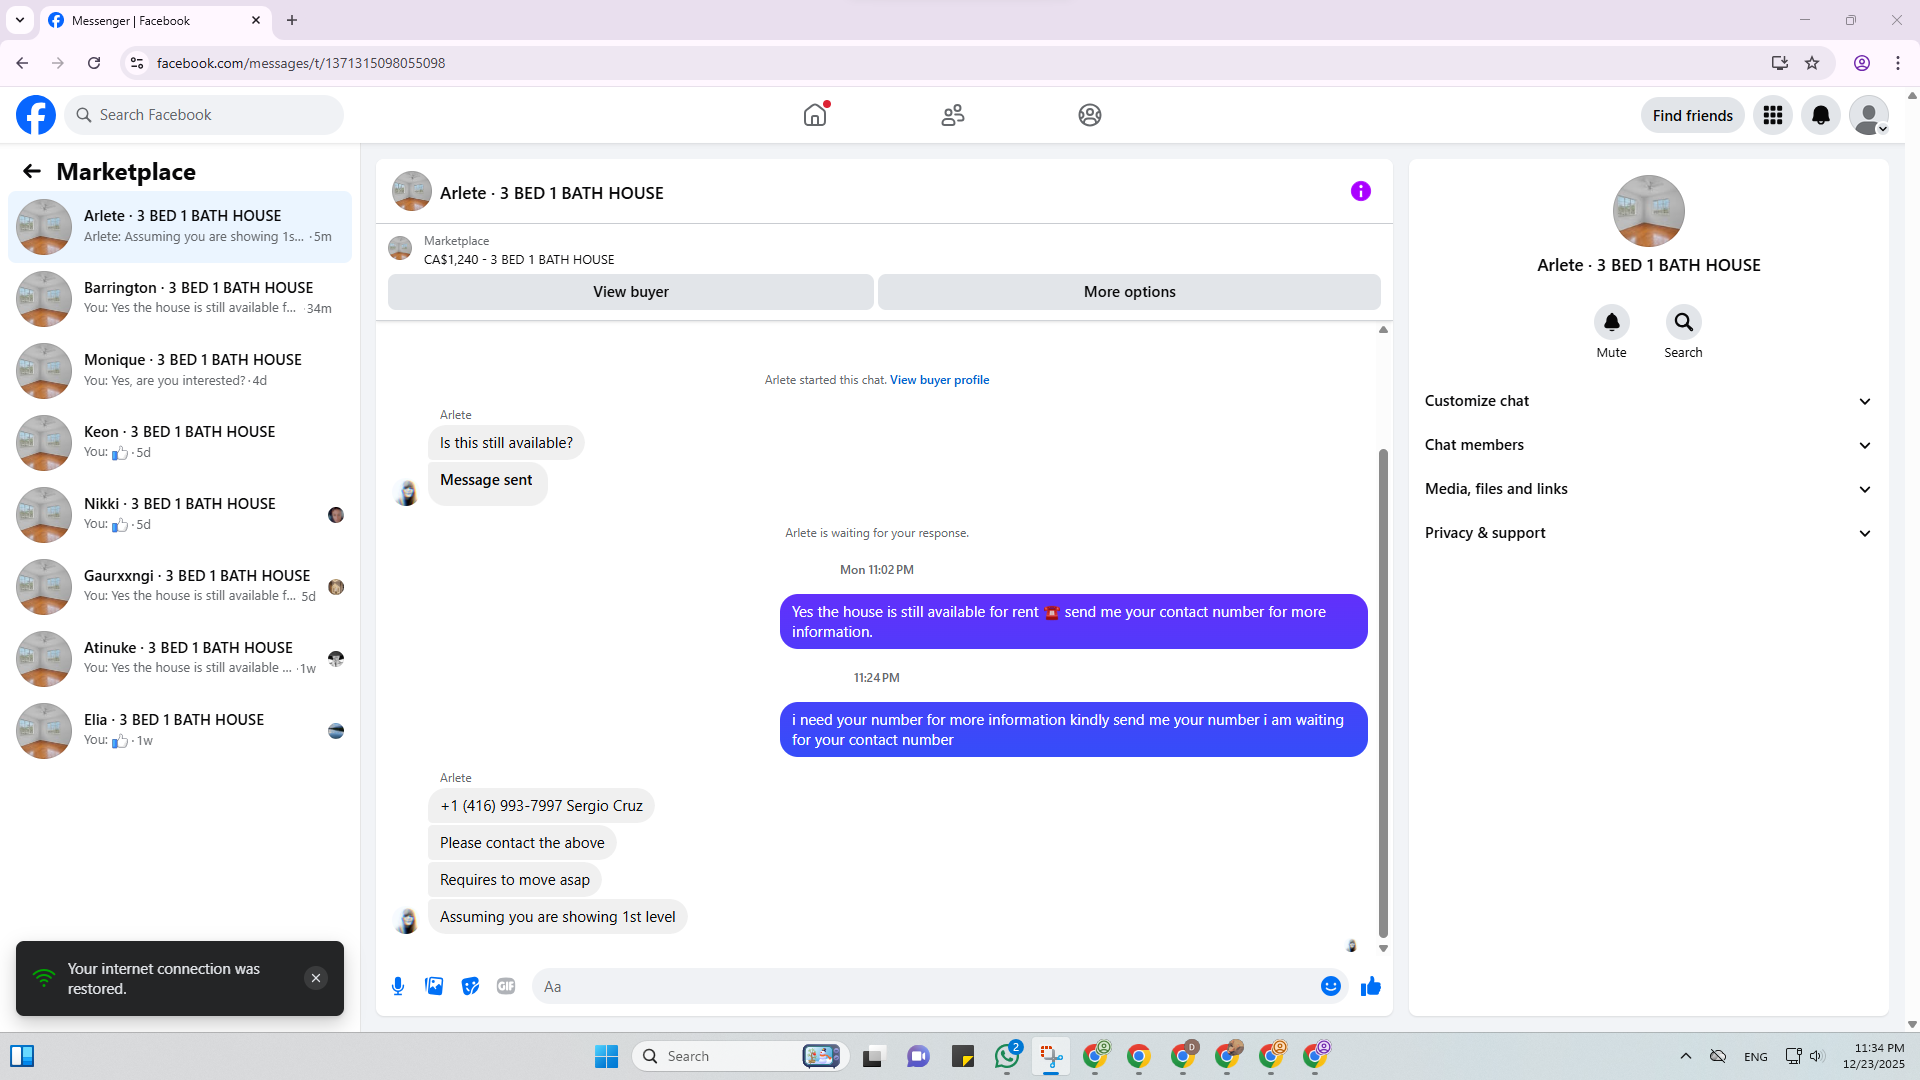Open the emoji picker in message box
1920x1080 pixels.
tap(1330, 986)
